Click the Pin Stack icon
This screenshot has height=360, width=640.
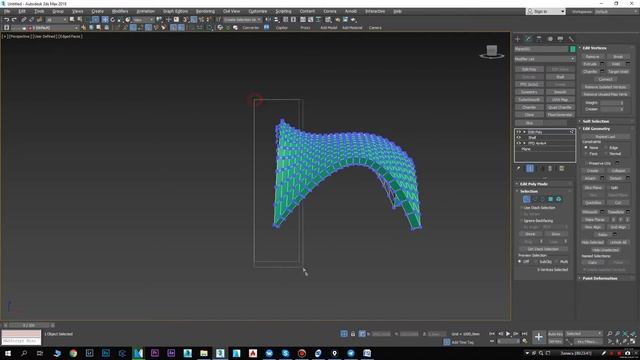tap(518, 168)
